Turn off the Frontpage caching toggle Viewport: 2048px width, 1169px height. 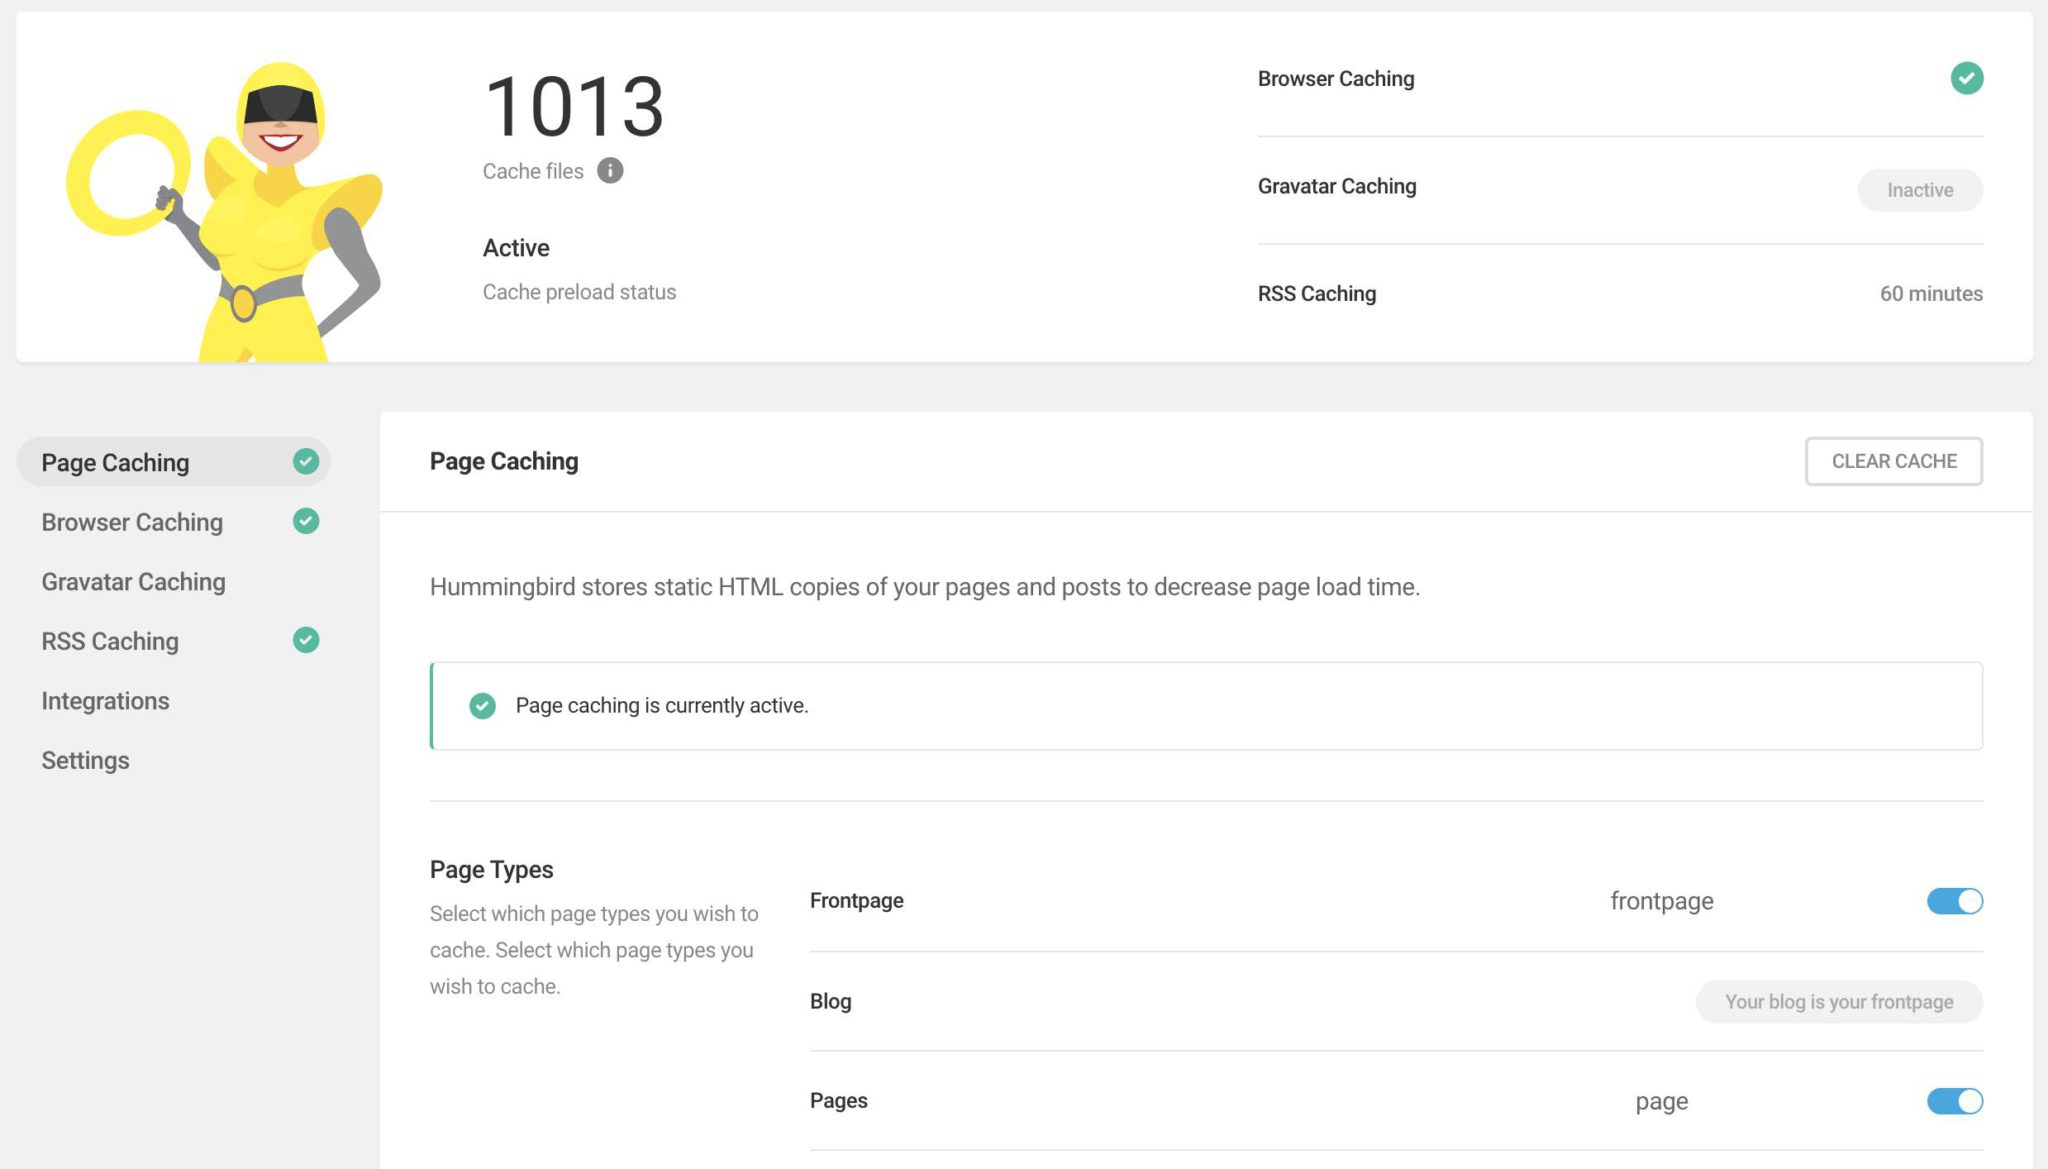[x=1955, y=901]
